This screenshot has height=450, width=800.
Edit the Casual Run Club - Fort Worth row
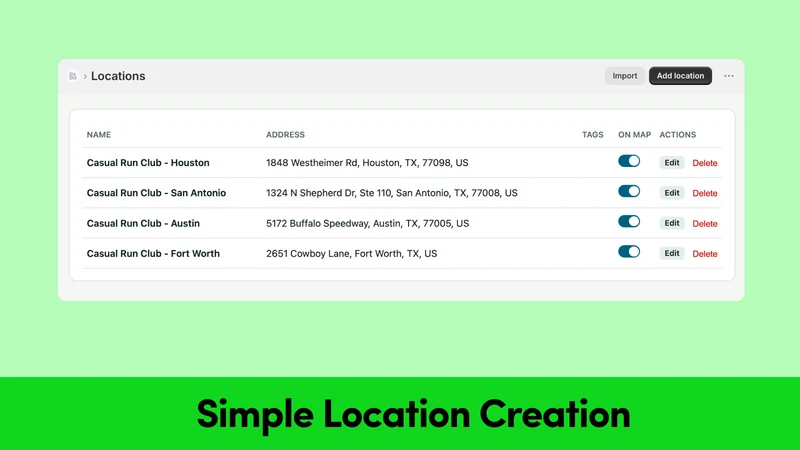(x=671, y=253)
